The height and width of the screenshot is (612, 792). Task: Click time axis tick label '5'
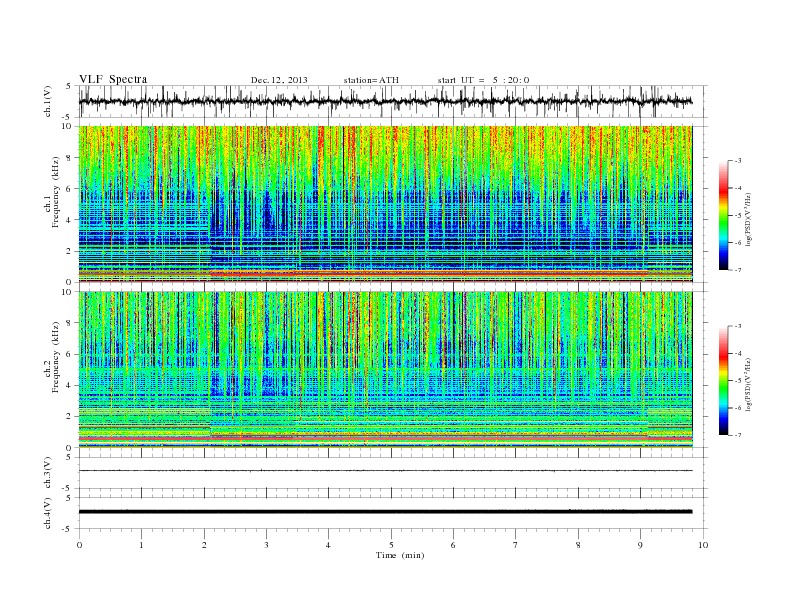click(391, 545)
